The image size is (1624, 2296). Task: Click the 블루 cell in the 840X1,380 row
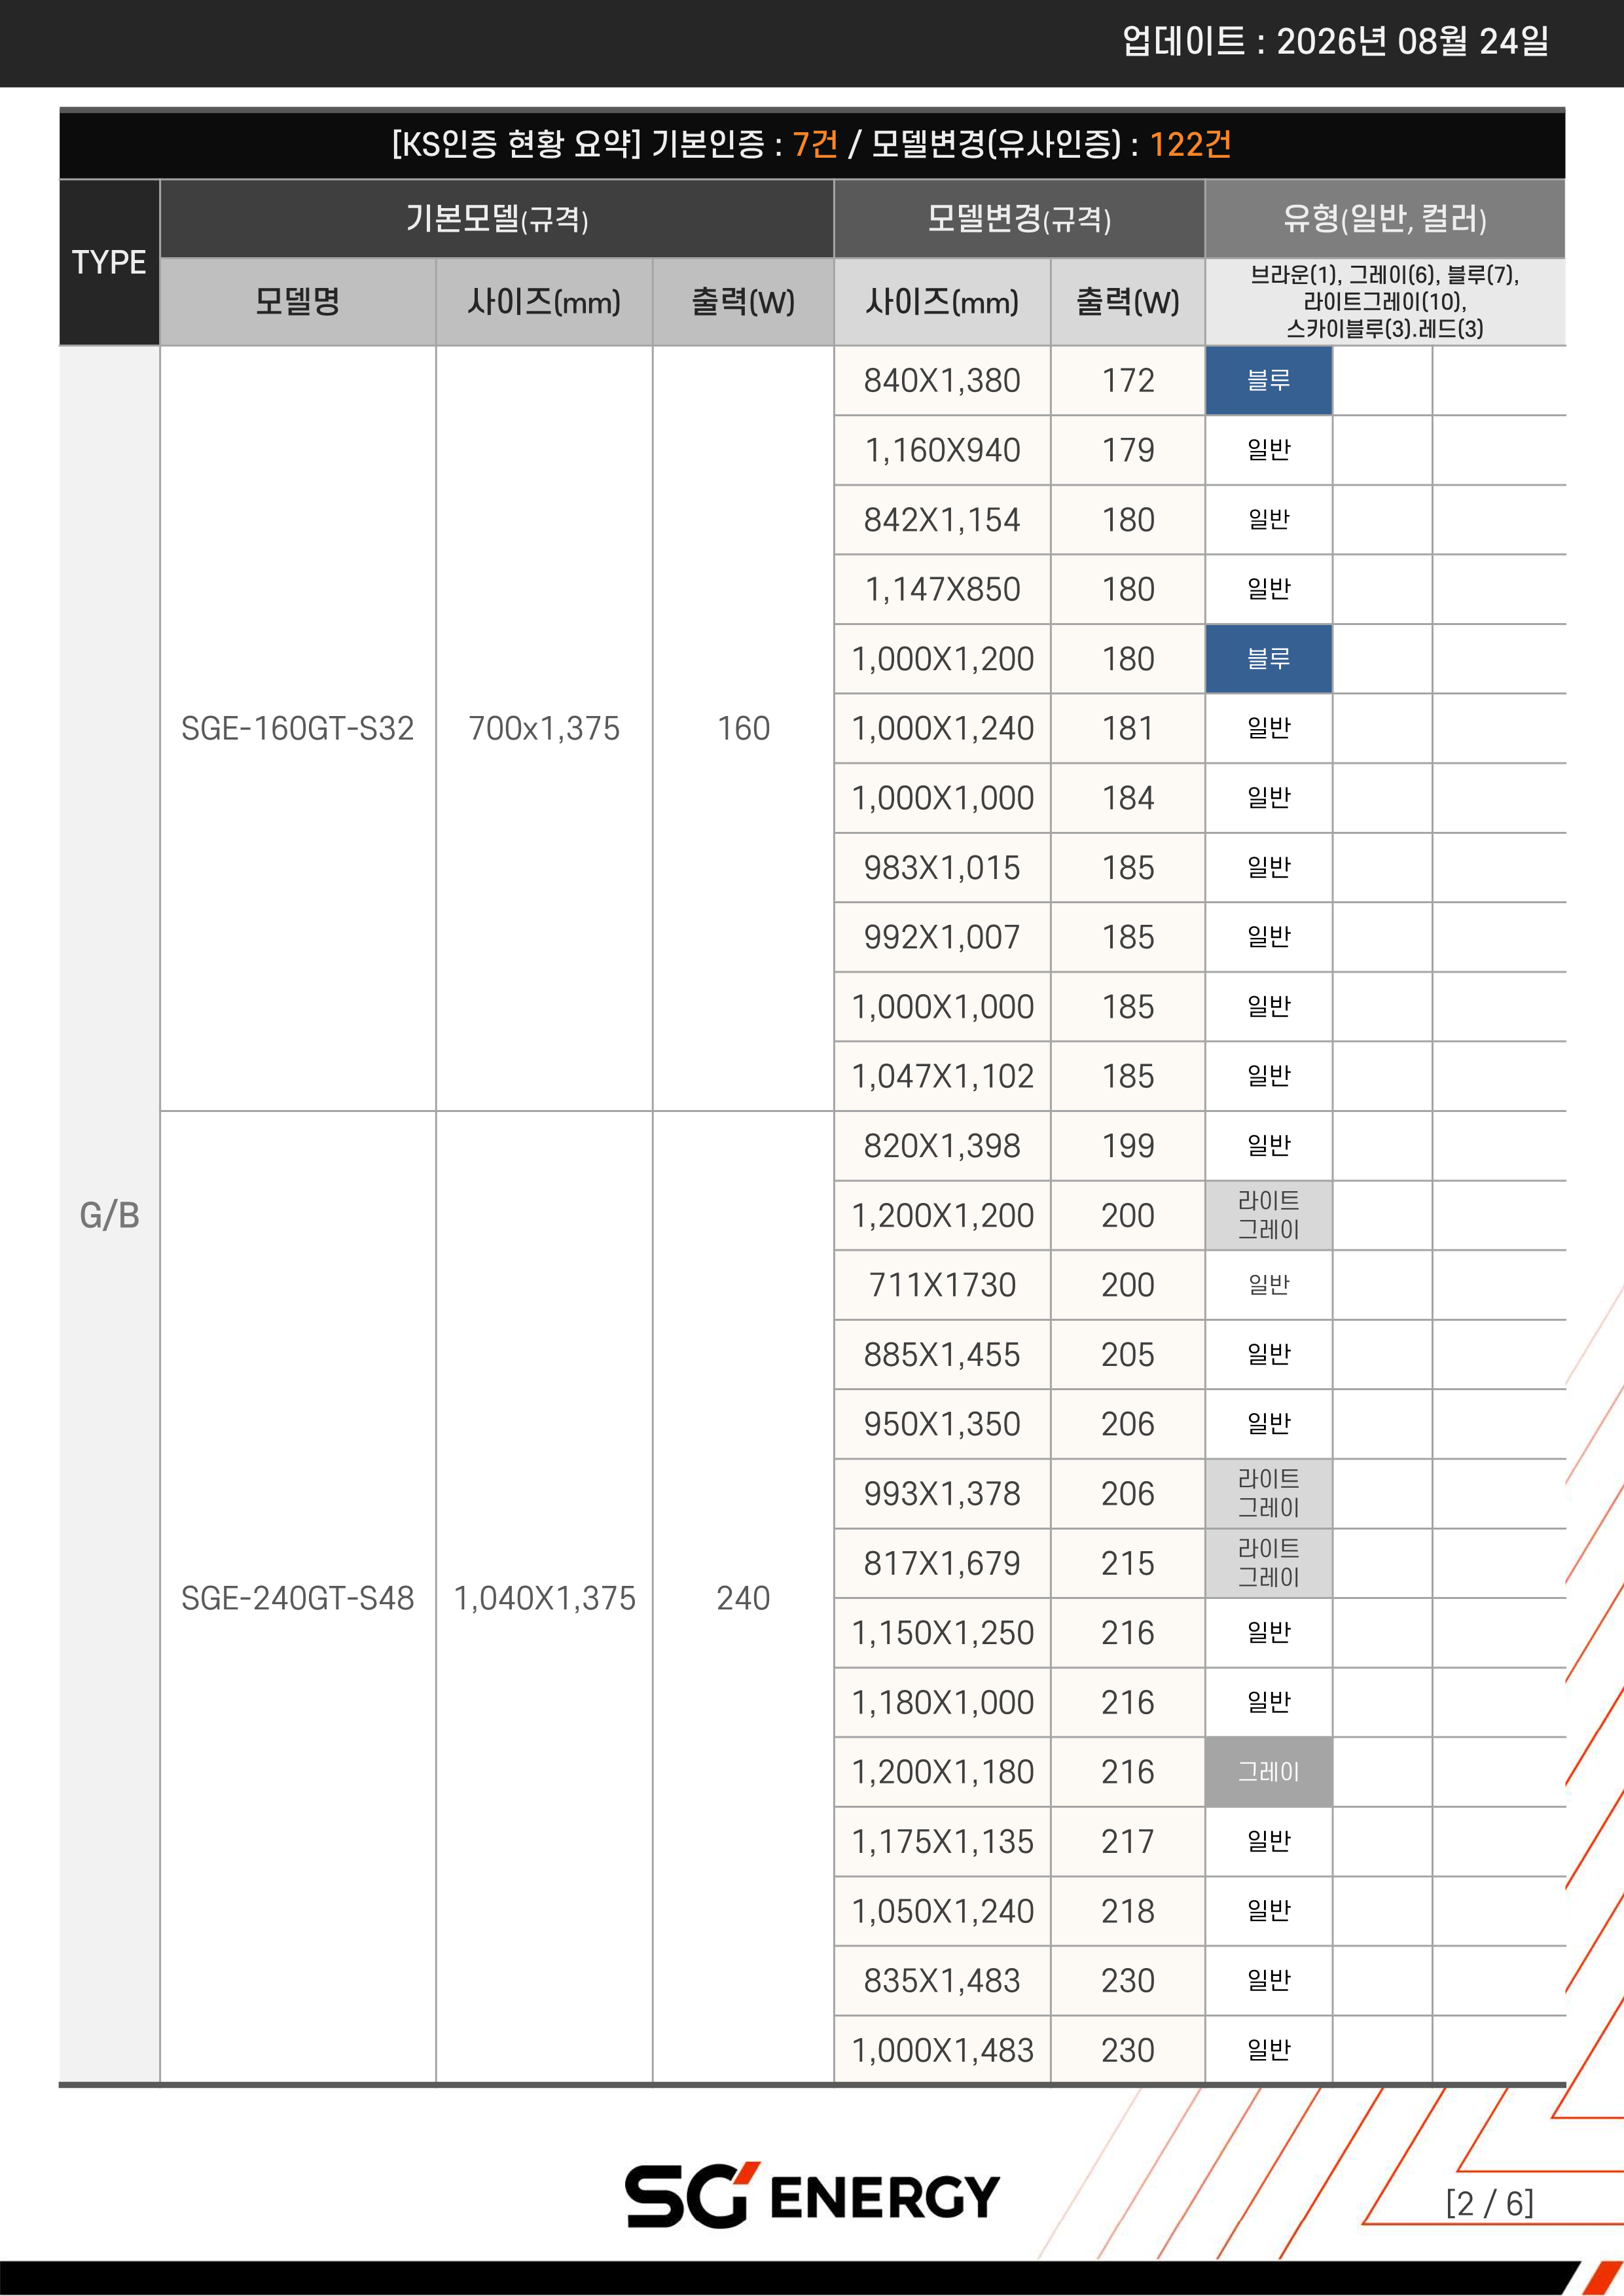pos(1269,381)
